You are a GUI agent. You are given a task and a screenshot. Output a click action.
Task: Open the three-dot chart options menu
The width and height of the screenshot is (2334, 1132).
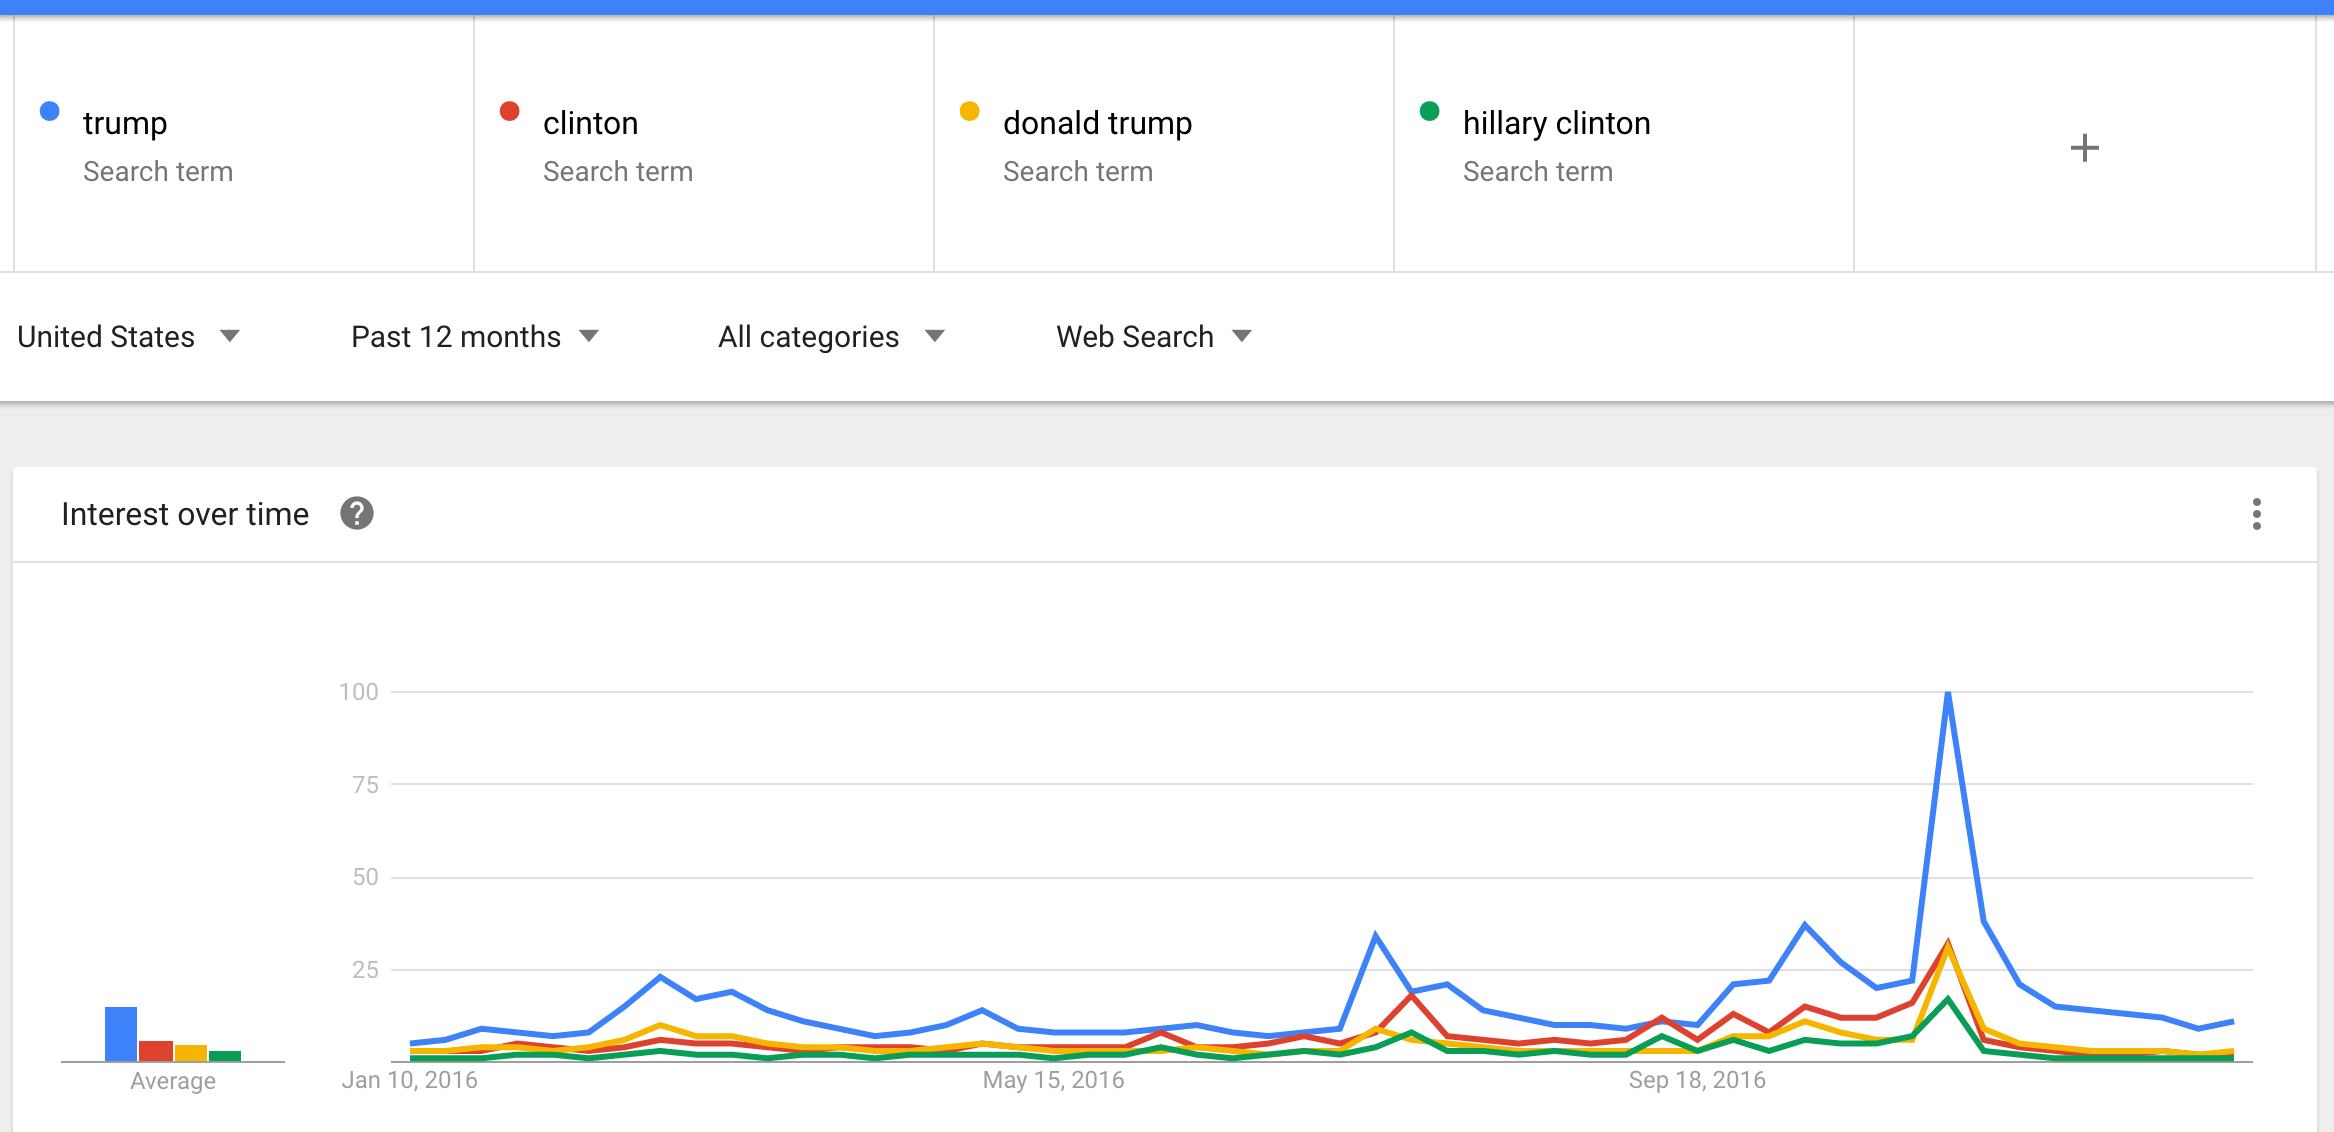[2256, 514]
